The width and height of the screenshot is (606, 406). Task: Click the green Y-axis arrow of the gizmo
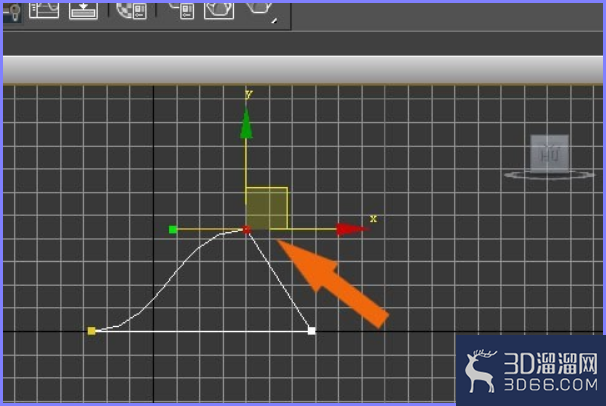pyautogui.click(x=246, y=123)
